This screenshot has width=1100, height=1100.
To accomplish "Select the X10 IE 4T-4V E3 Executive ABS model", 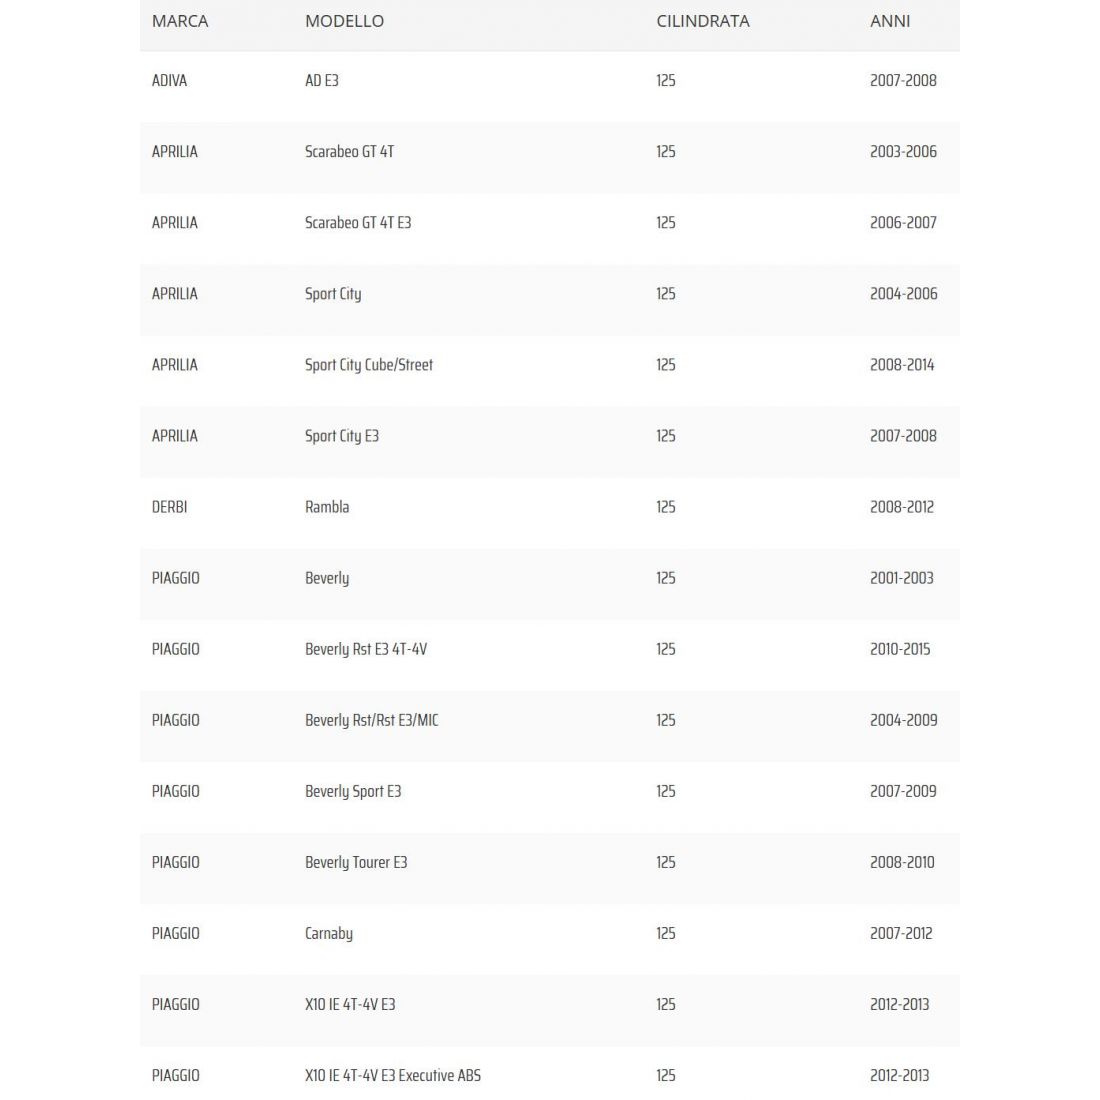I will click(392, 1076).
